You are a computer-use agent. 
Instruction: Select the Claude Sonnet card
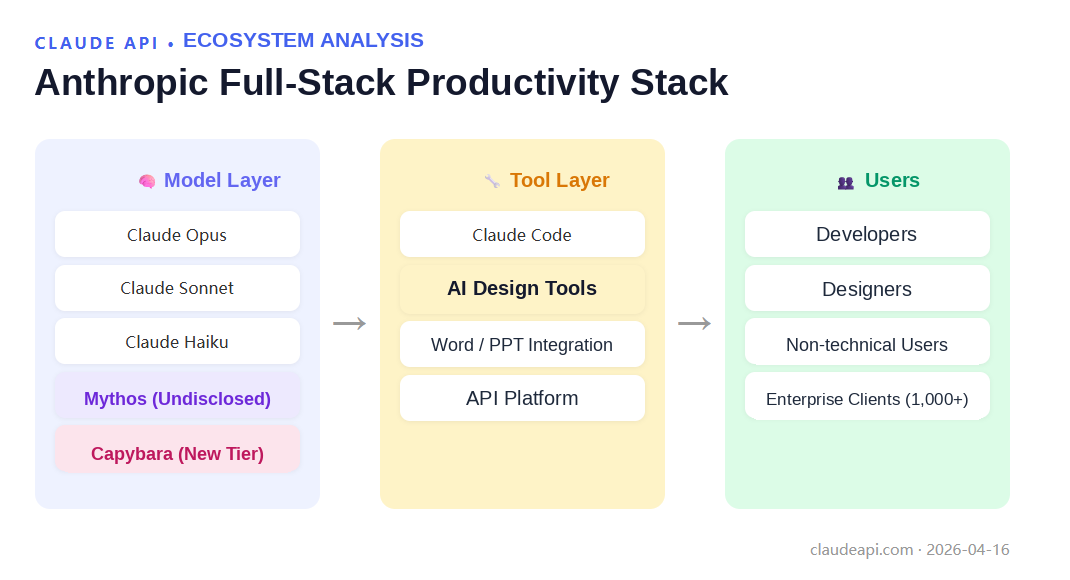tap(177, 288)
